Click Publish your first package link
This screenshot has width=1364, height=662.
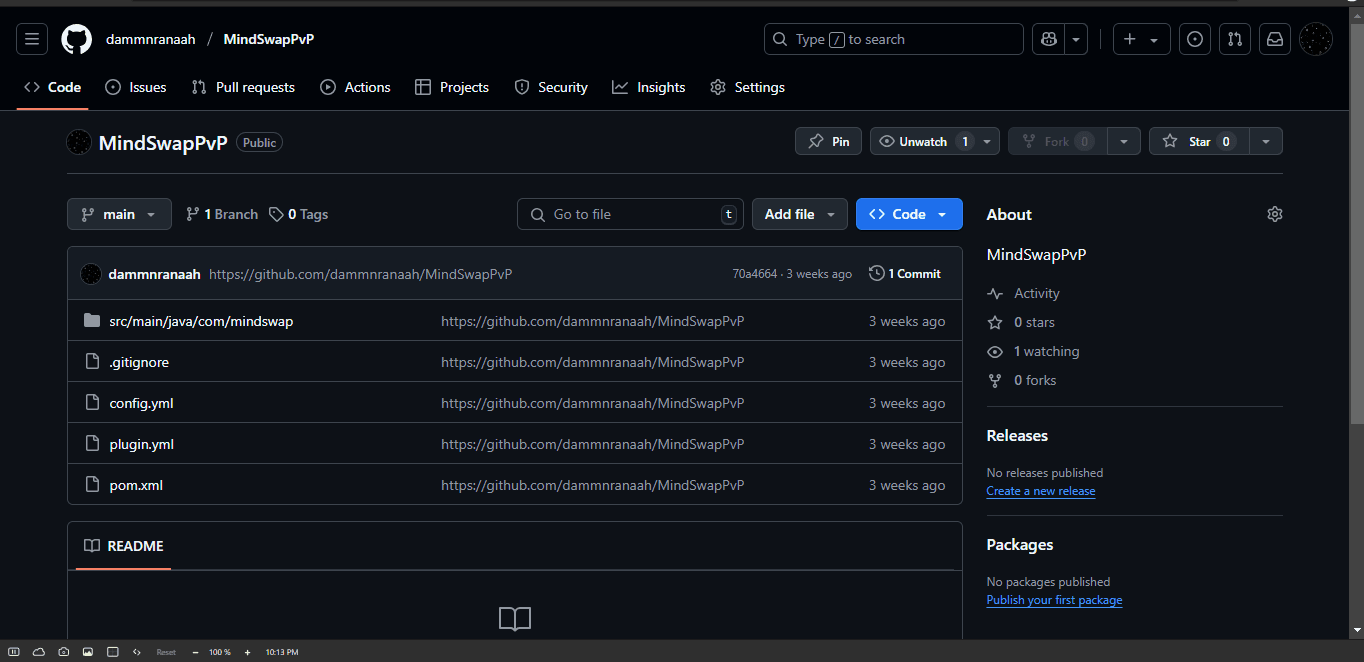coord(1054,600)
